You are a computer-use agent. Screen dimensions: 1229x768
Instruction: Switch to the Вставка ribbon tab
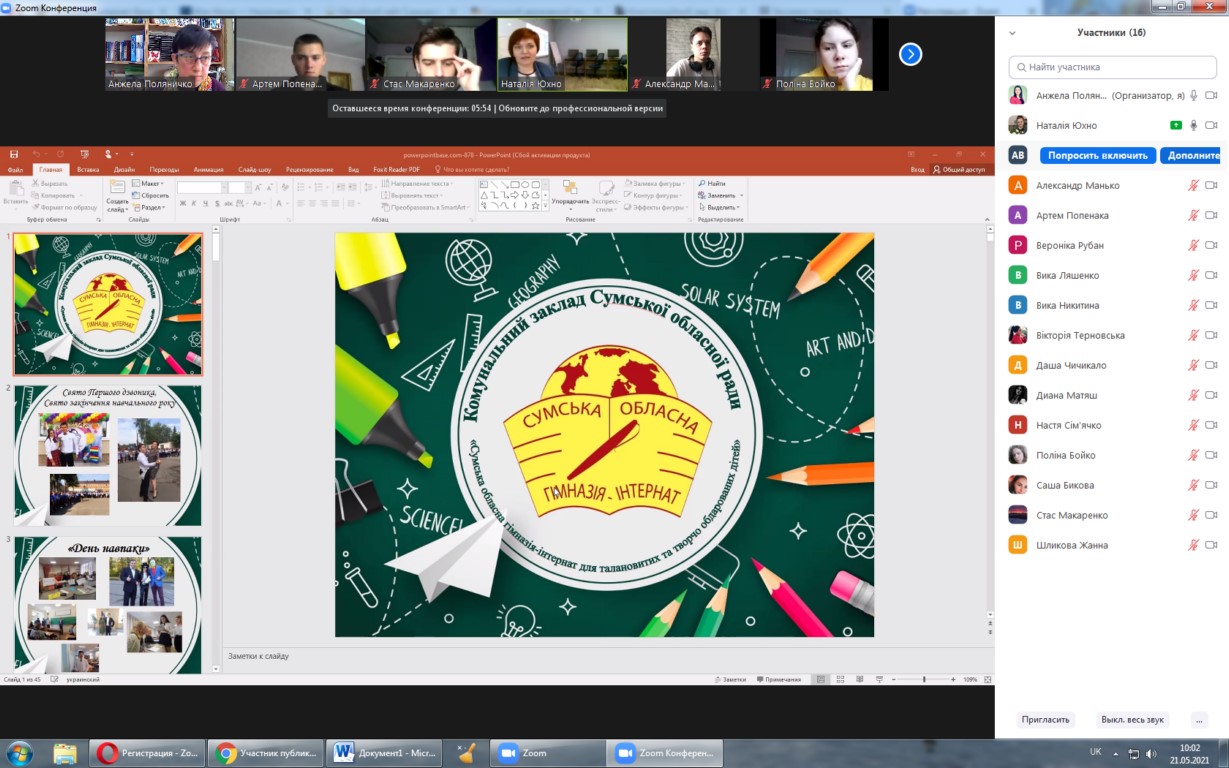[x=88, y=170]
